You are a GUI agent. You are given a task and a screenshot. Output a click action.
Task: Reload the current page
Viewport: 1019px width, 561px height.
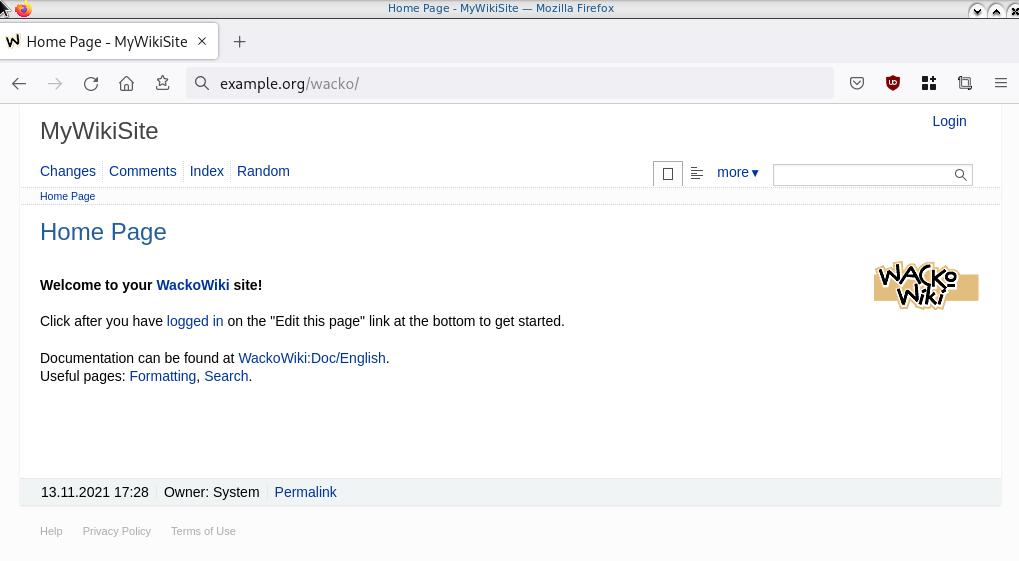pos(91,84)
